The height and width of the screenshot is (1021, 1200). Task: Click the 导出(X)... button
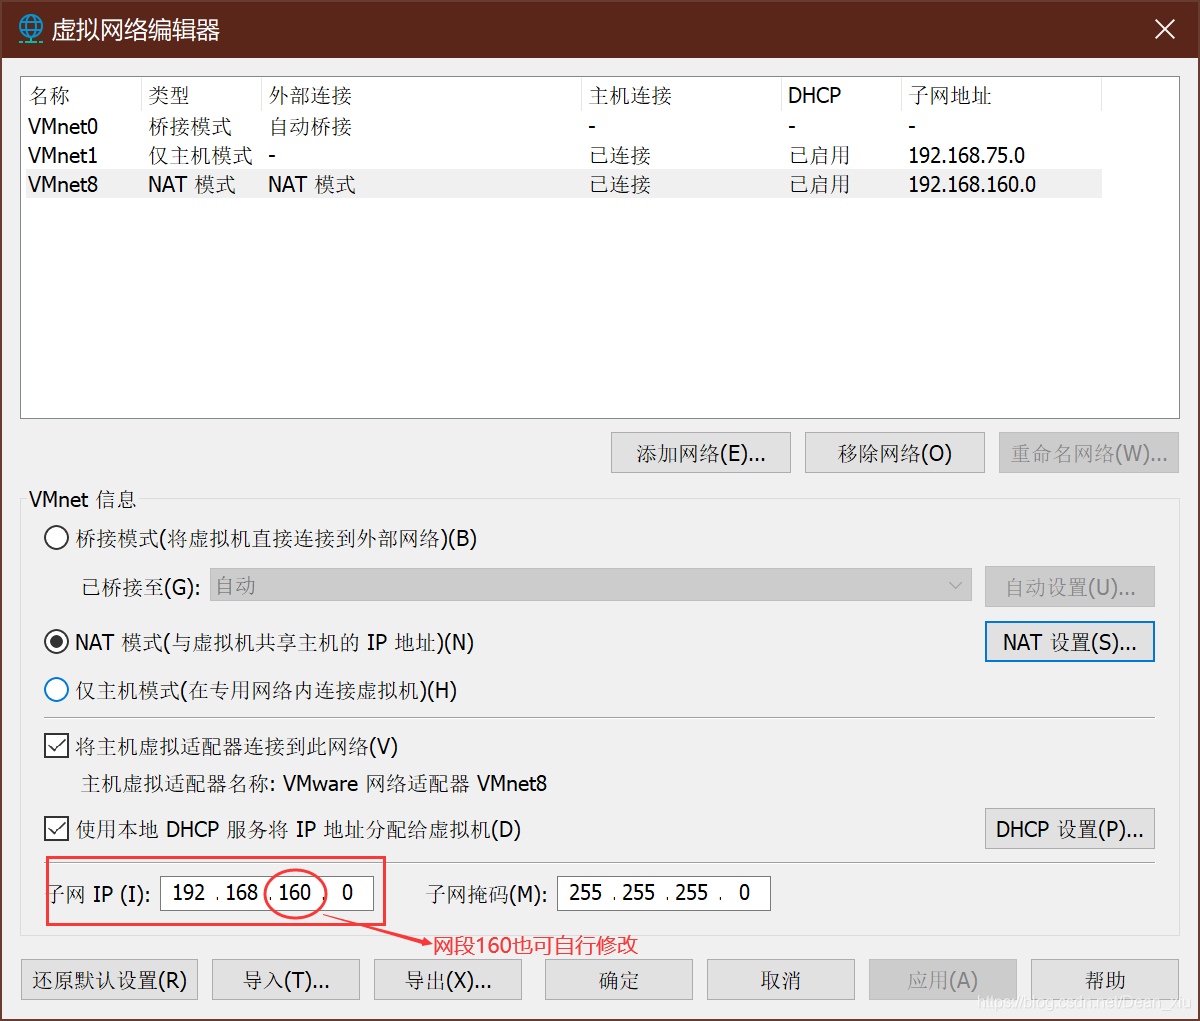point(448,980)
